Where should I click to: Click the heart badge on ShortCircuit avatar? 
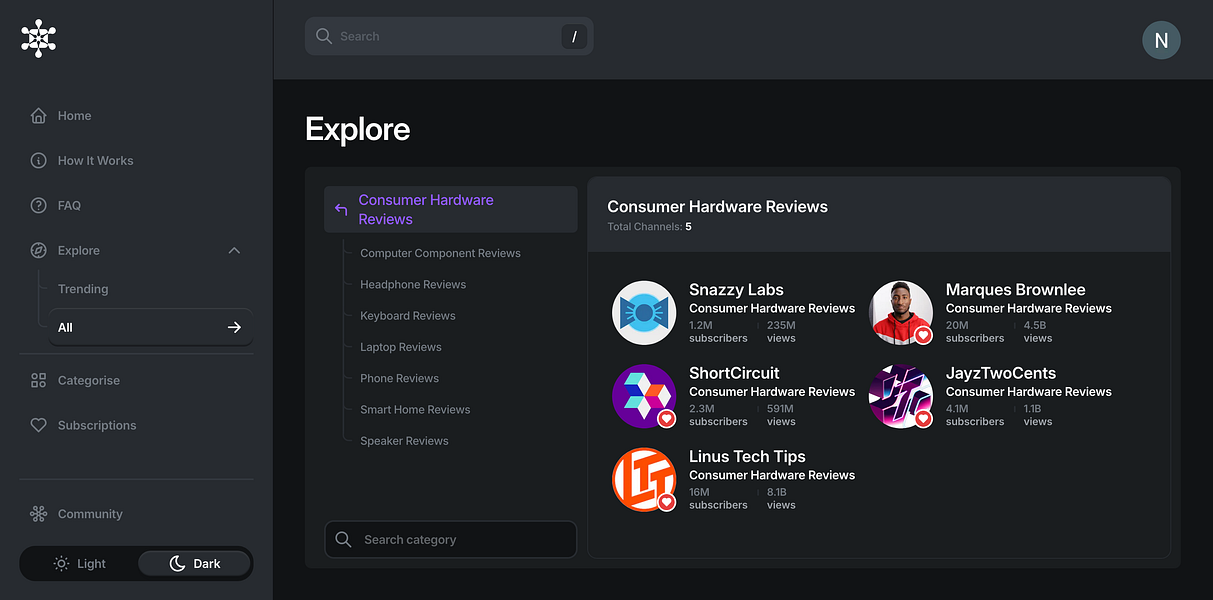click(x=667, y=419)
